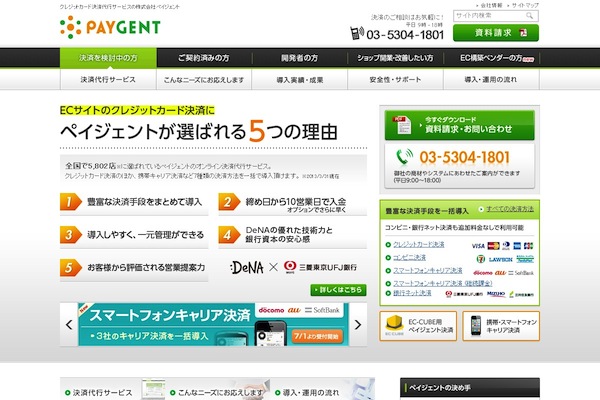This screenshot has height=400, width=600.
Task: Click the 詳しくはこちら button
Action: 338,290
